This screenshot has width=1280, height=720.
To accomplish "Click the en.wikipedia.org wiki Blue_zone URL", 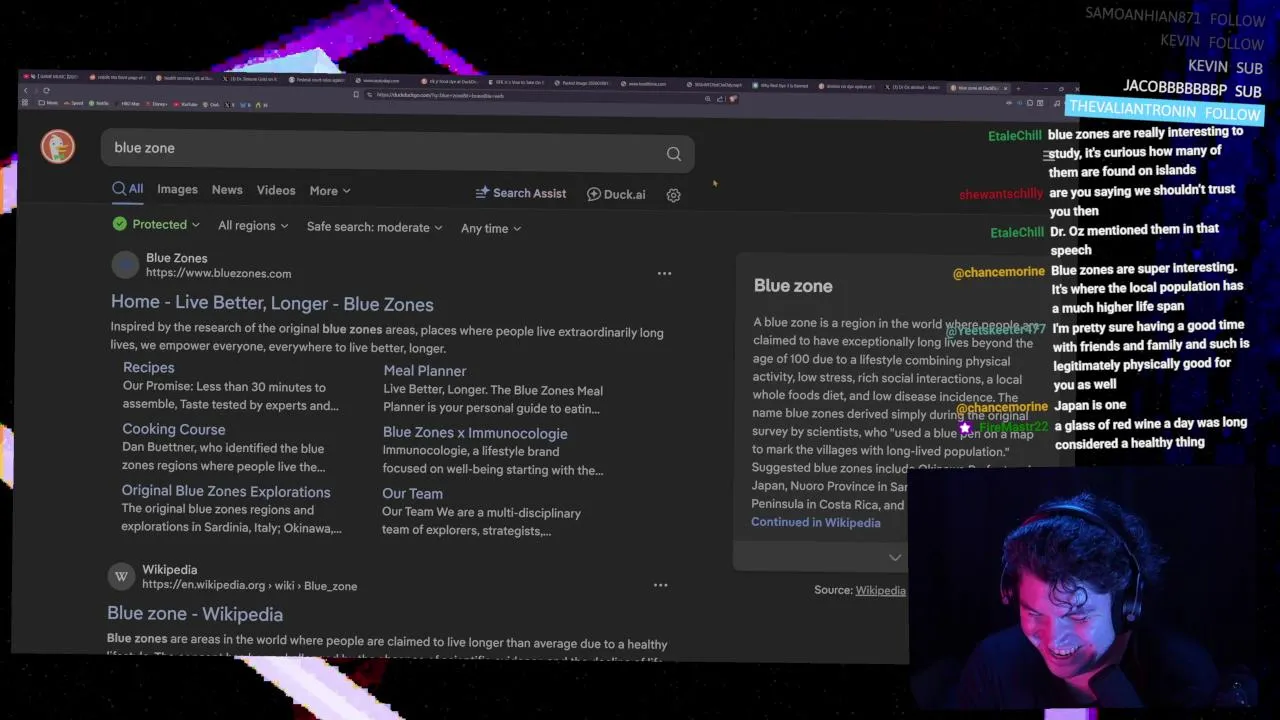I will tap(249, 585).
